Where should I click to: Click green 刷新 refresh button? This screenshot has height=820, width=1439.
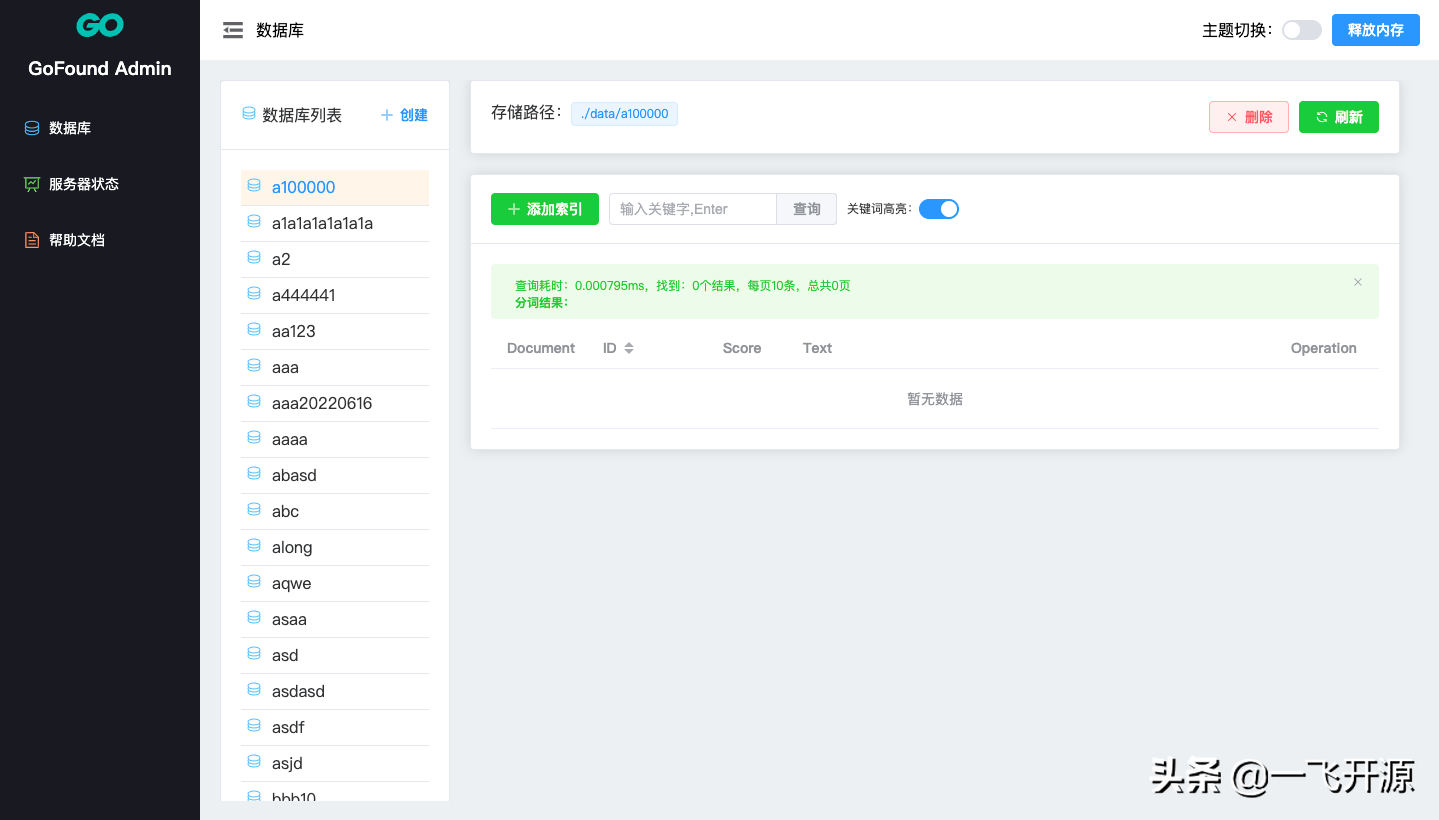(1339, 117)
